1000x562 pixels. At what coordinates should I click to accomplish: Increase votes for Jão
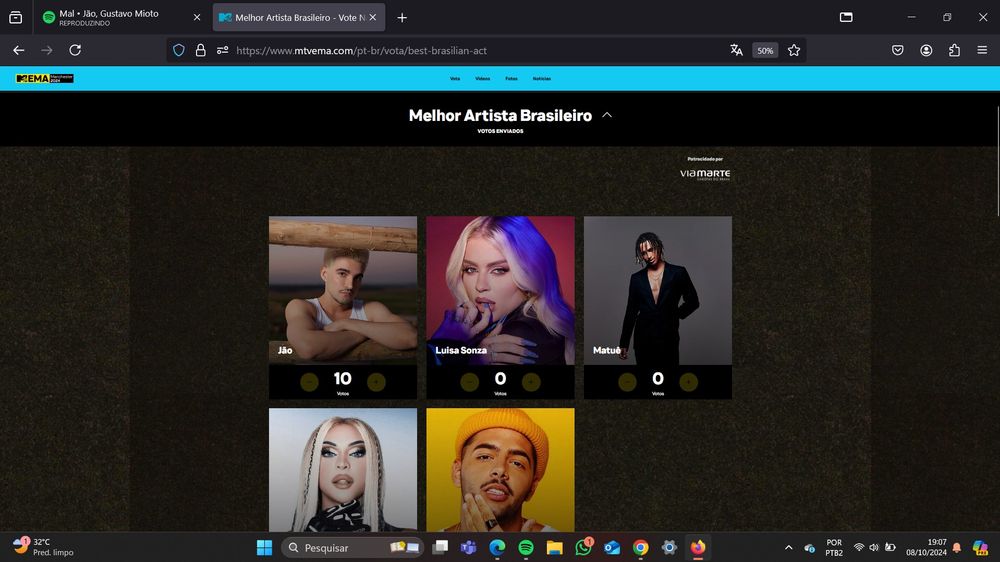click(x=376, y=381)
